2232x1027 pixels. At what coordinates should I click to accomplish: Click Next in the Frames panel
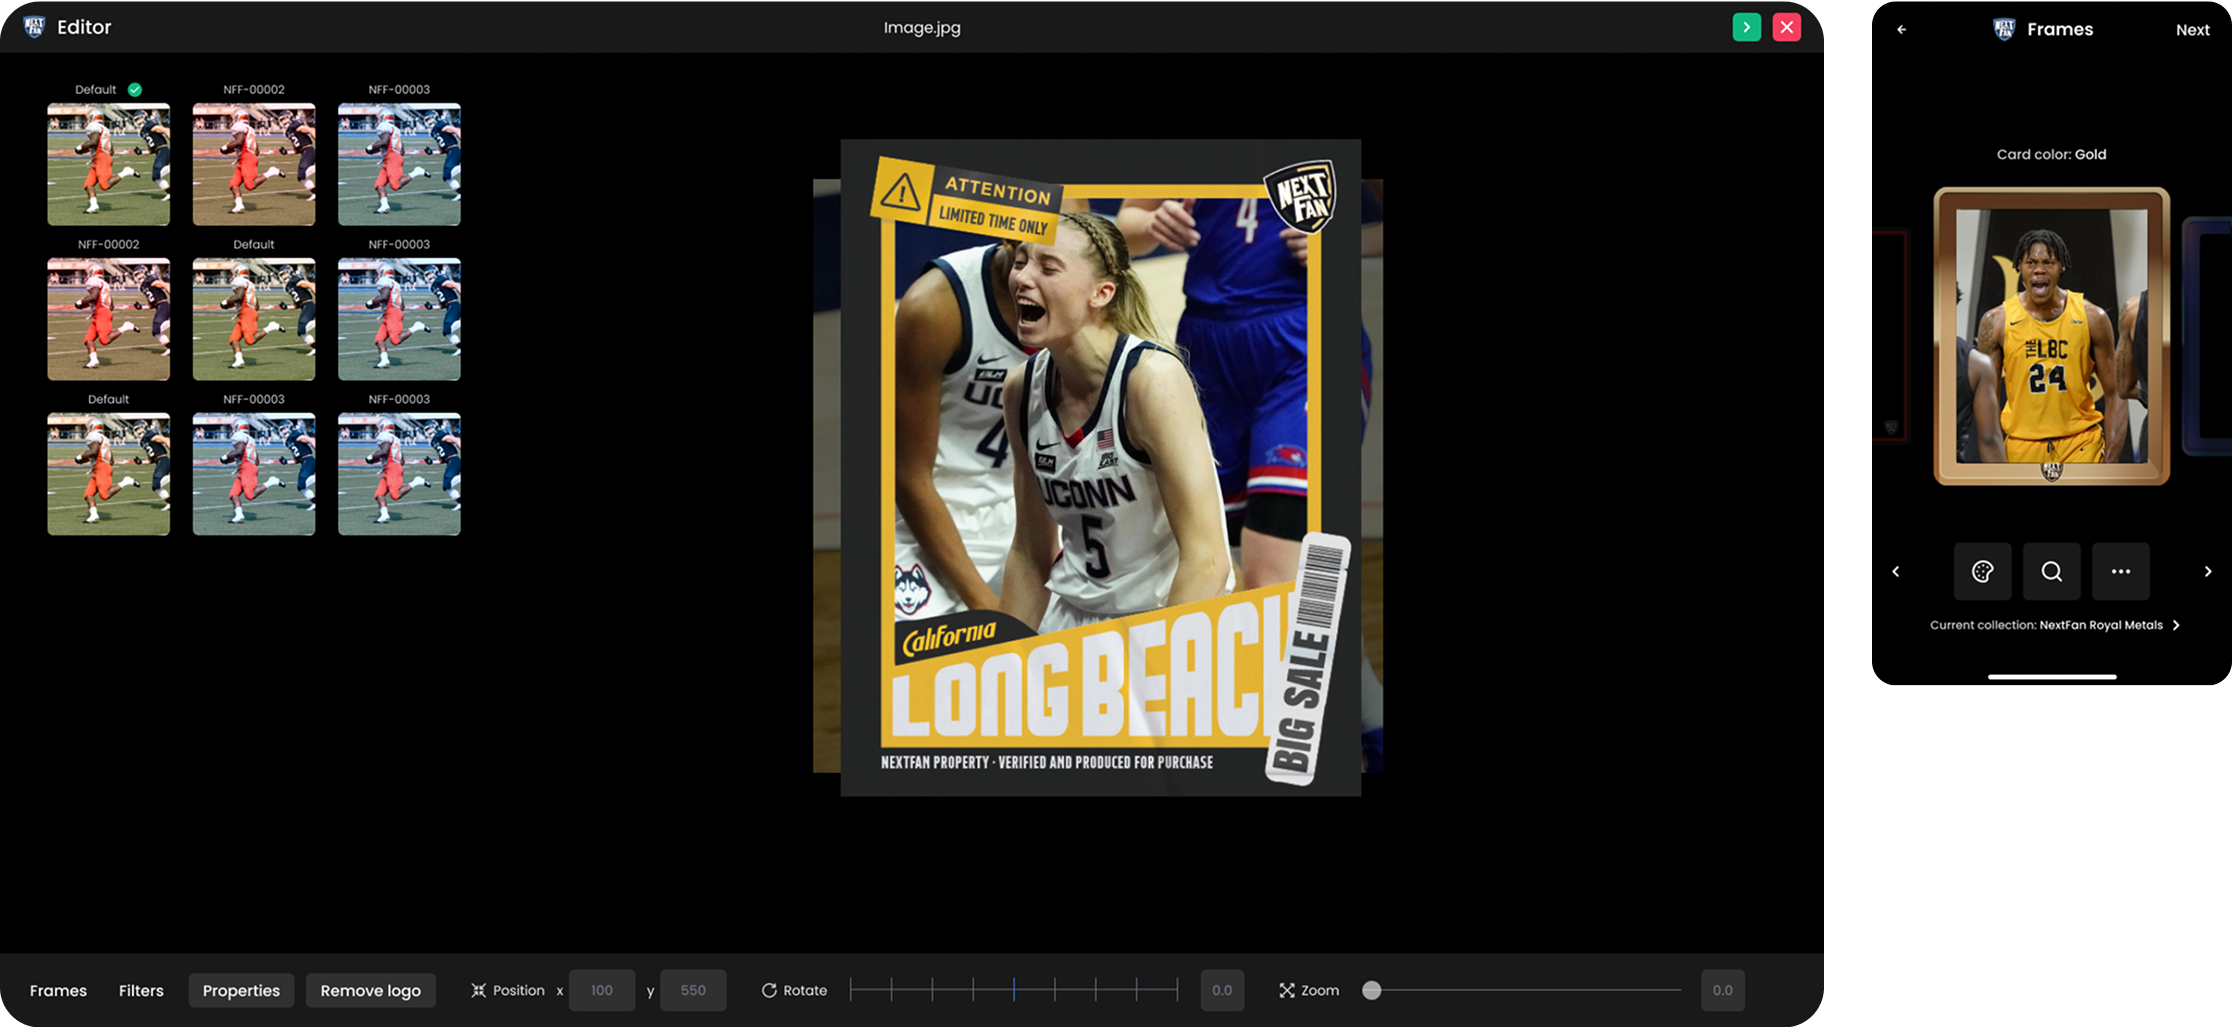coord(2192,30)
